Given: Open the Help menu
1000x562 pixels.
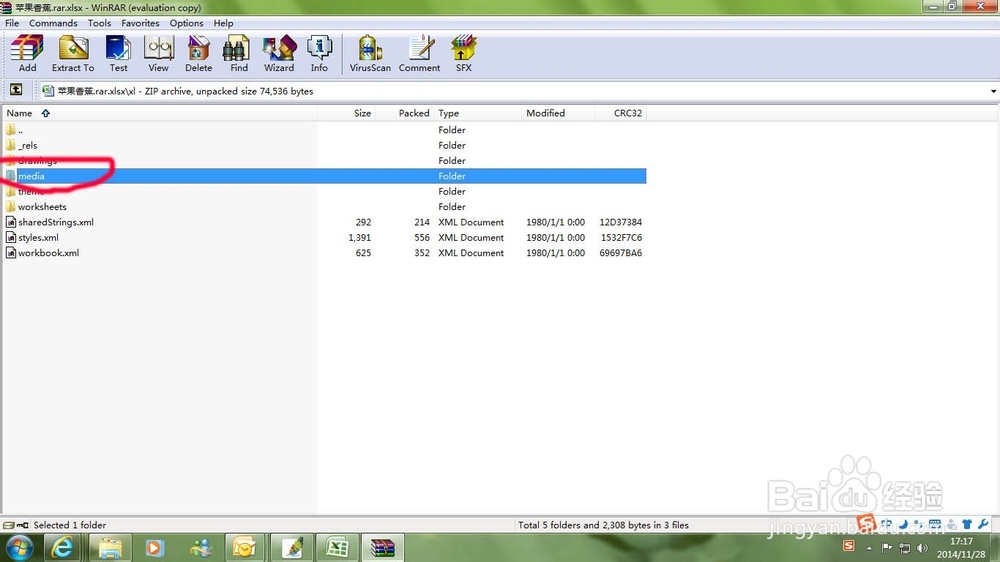Looking at the screenshot, I should point(223,23).
